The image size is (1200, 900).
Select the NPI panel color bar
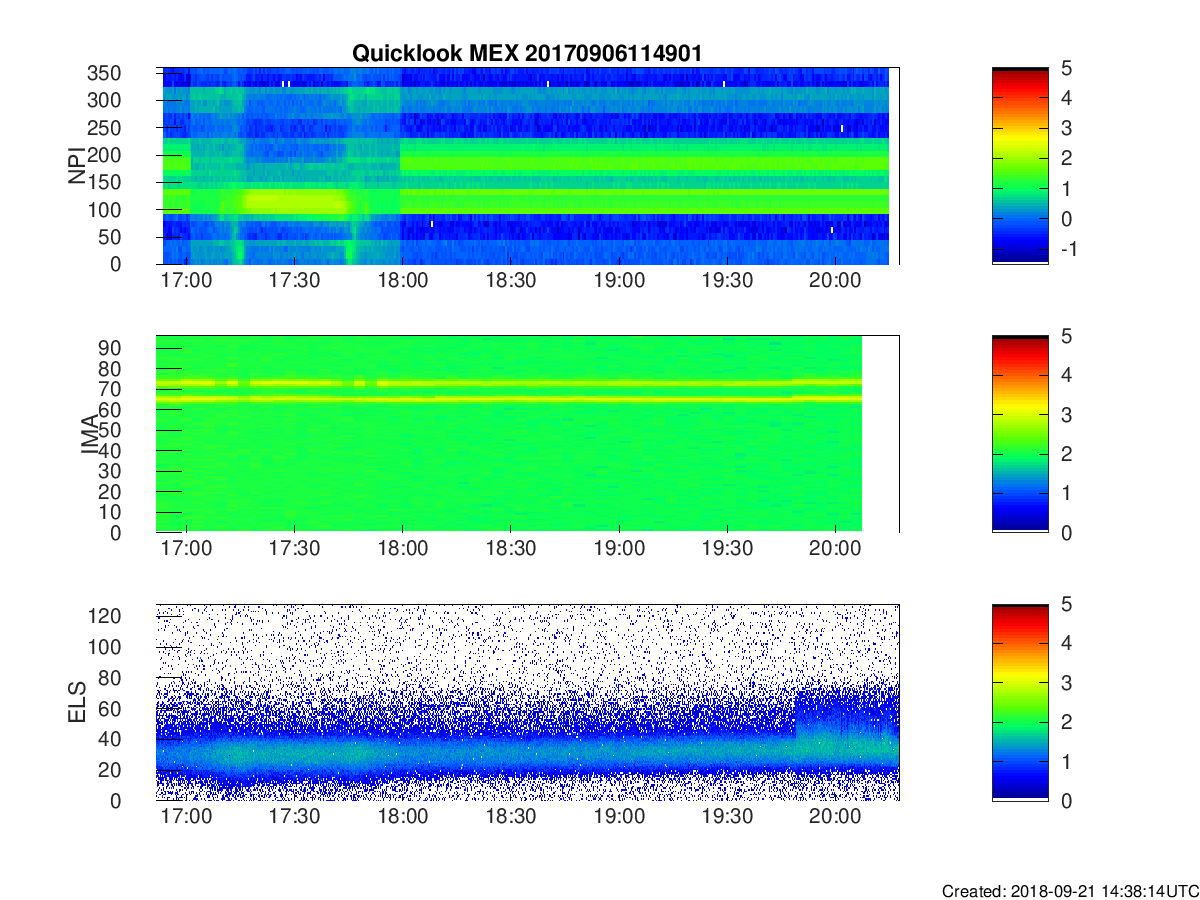pos(1020,165)
